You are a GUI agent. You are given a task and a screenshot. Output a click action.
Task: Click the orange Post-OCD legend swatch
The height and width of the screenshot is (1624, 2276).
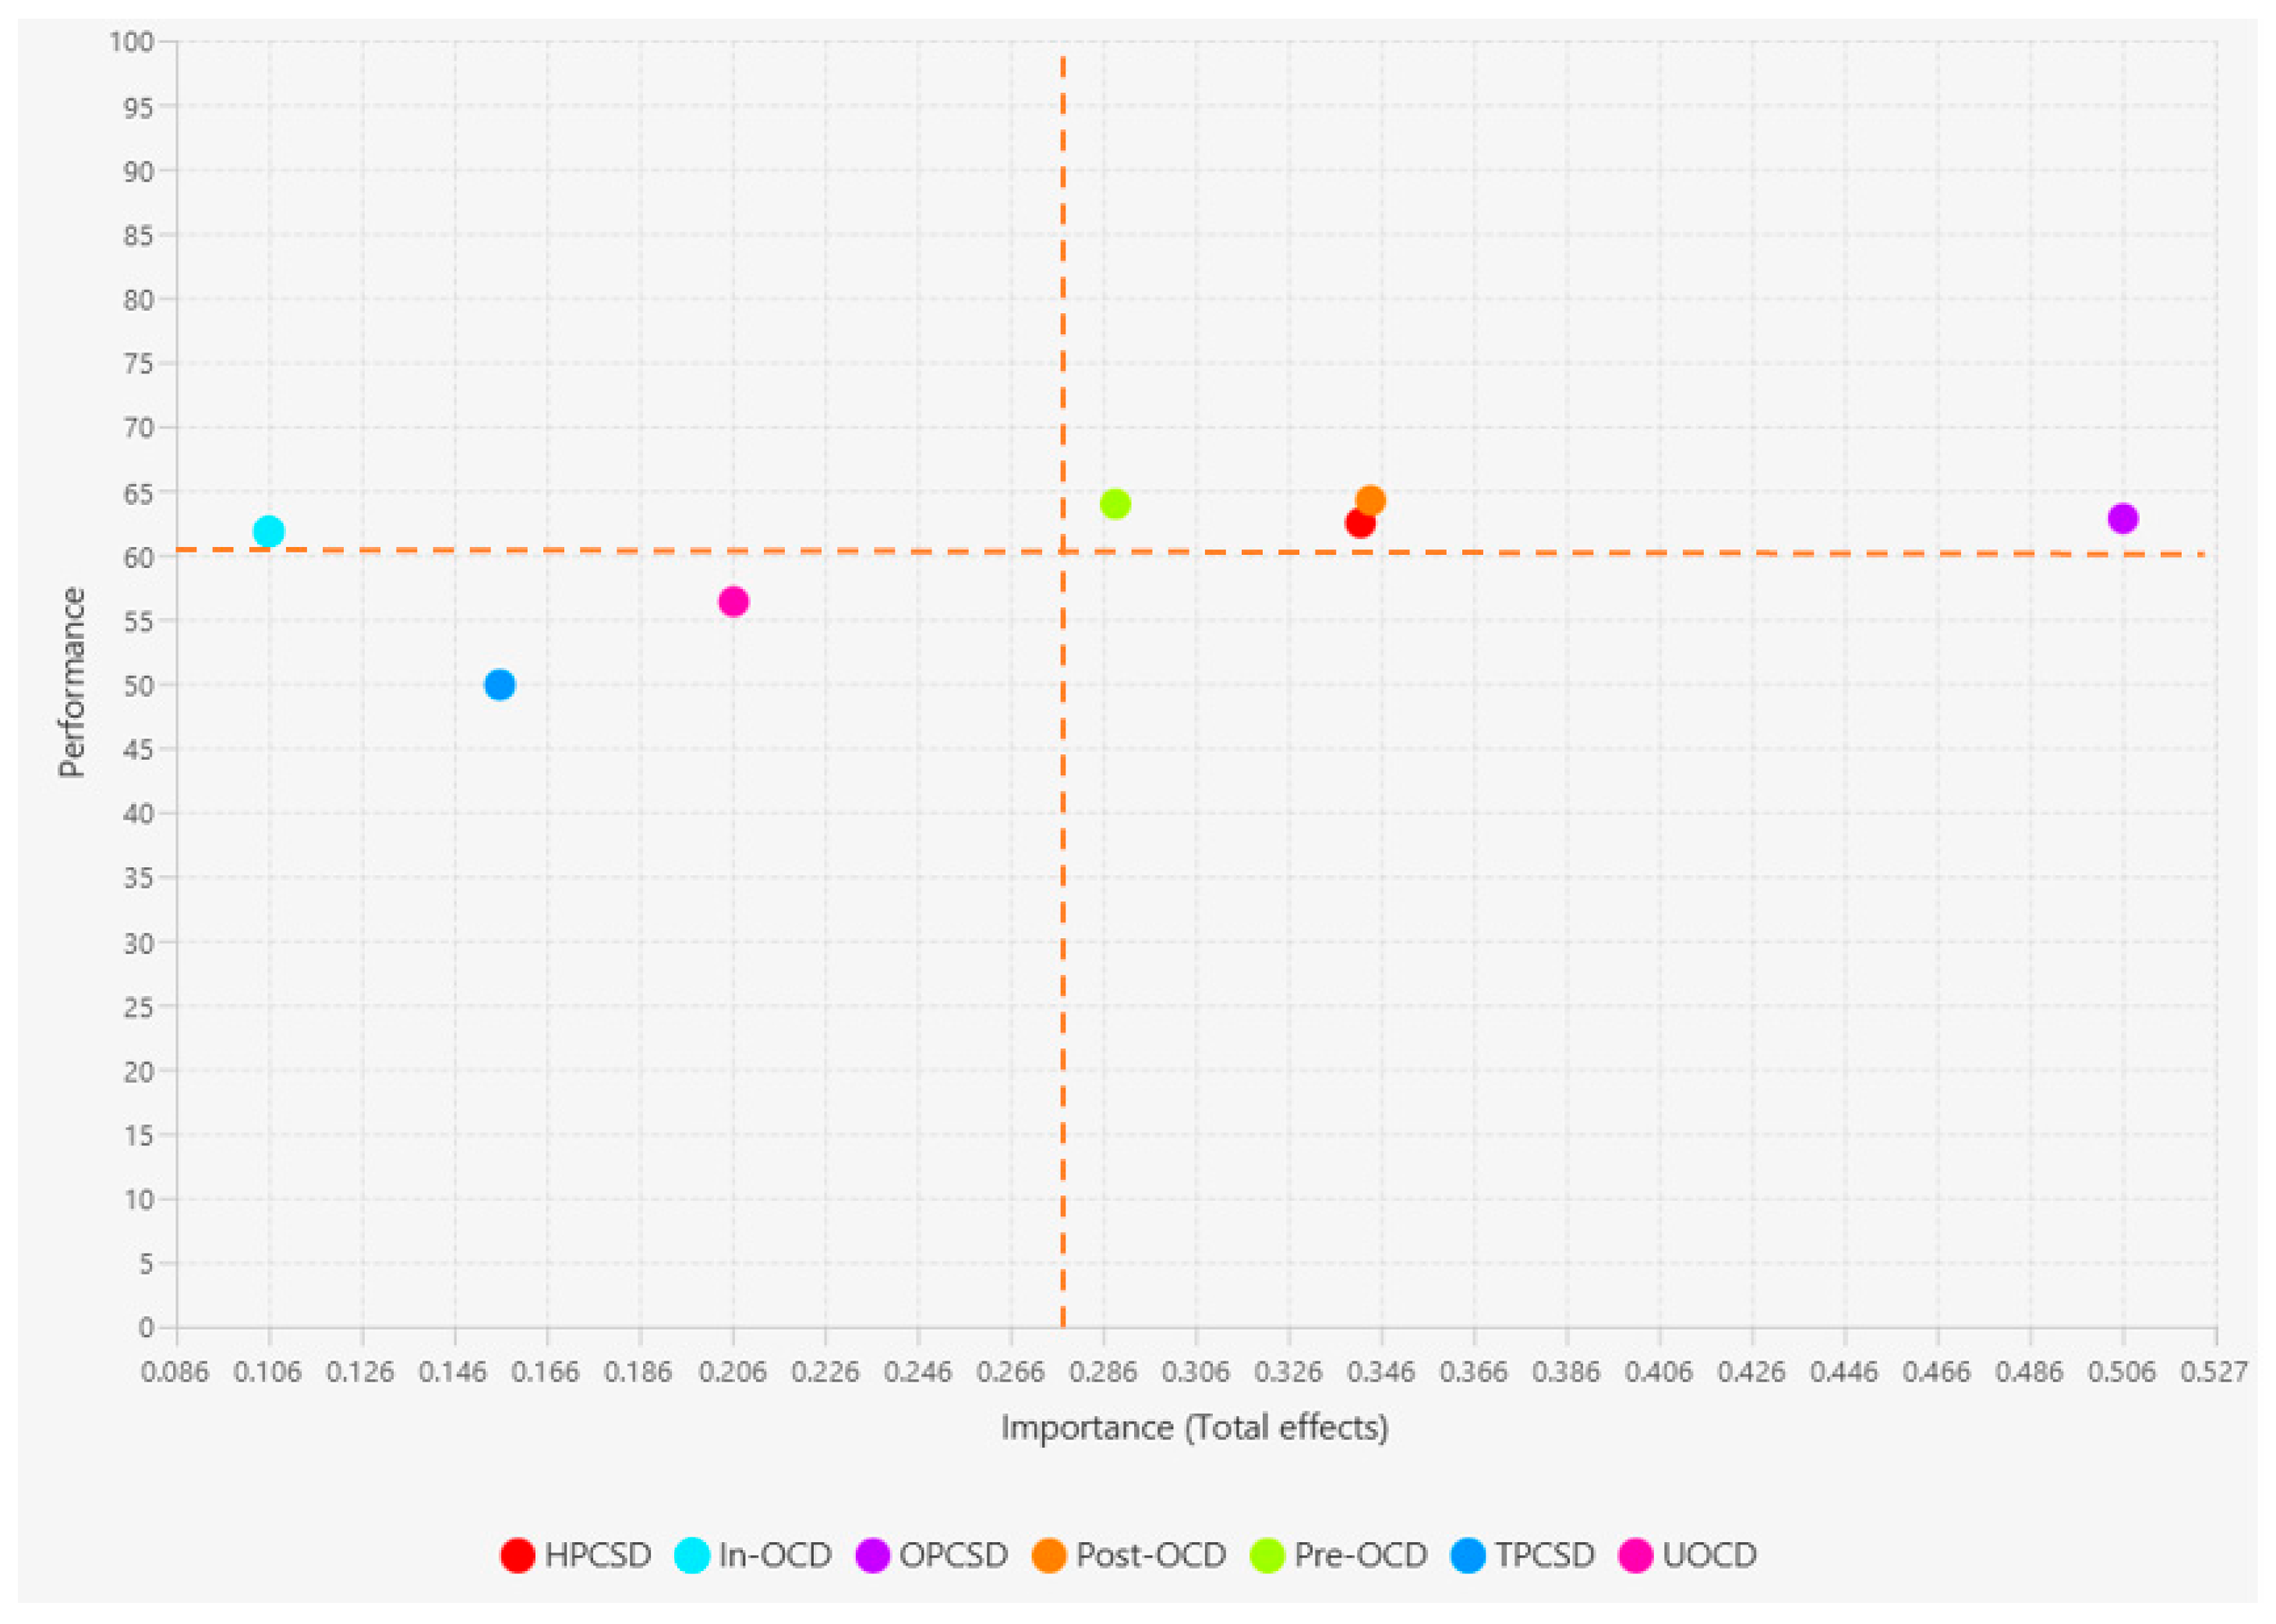click(1049, 1555)
